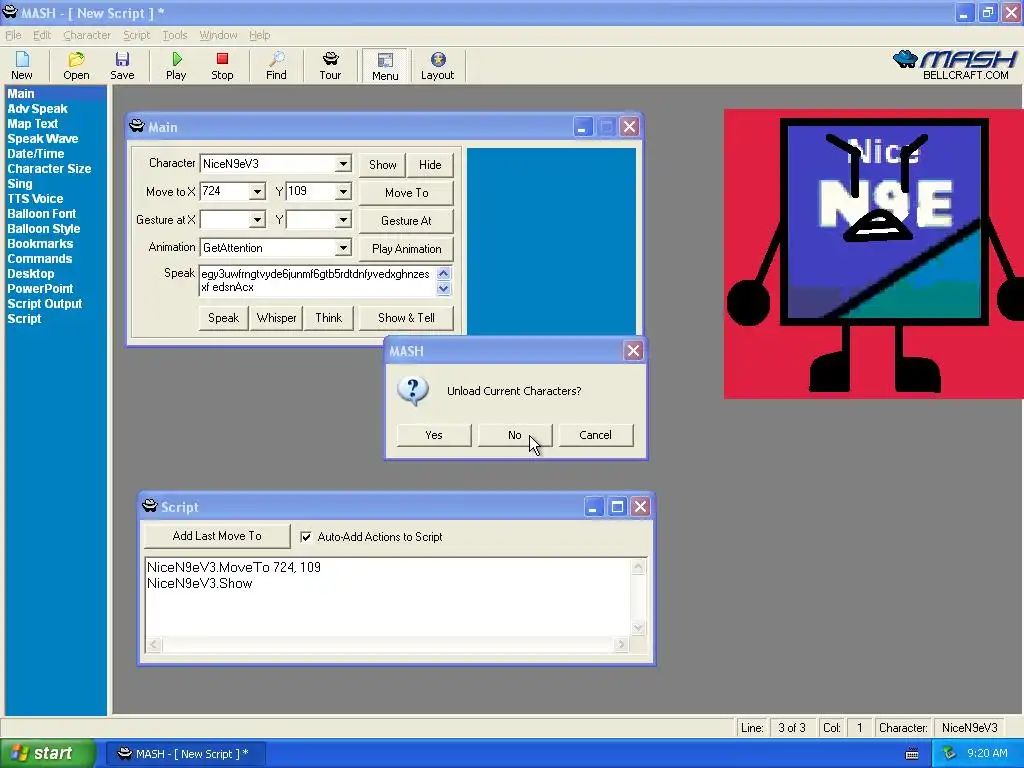Click scroll down arrow of Speak text box
The width and height of the screenshot is (1024, 768).
click(x=443, y=288)
